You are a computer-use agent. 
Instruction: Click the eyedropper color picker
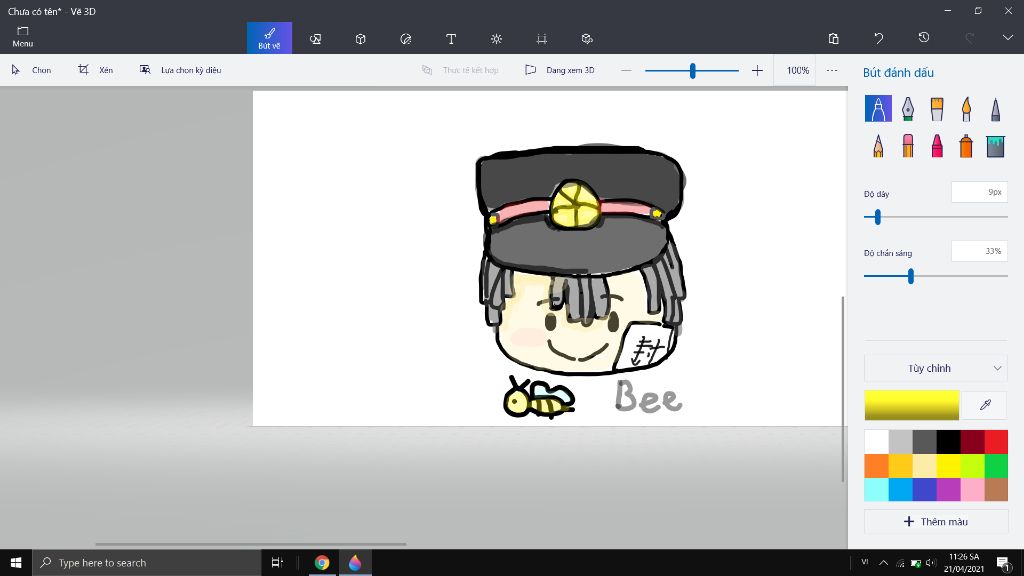tap(985, 405)
